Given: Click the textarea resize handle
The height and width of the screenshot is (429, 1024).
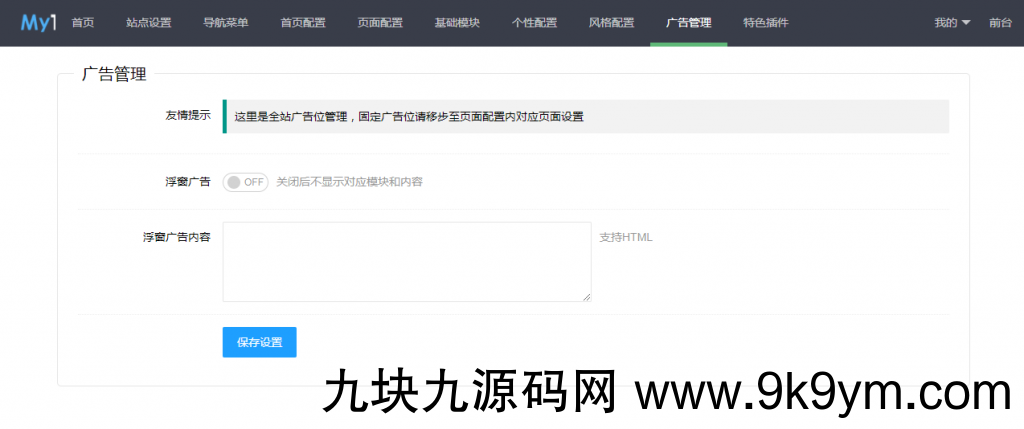Looking at the screenshot, I should point(587,297).
